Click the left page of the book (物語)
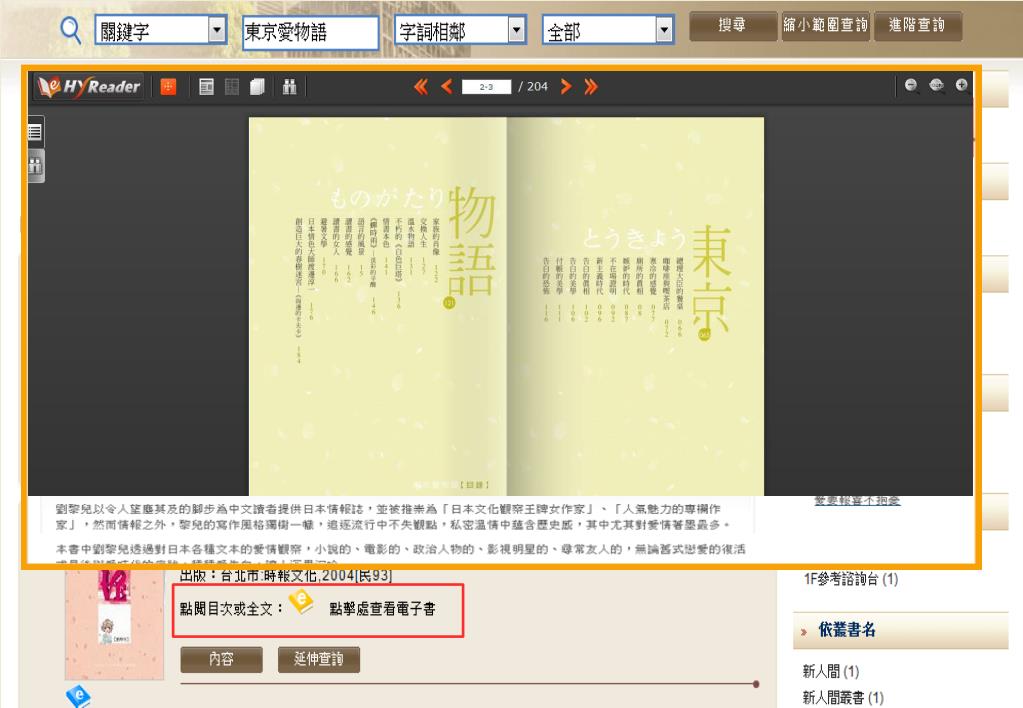This screenshot has width=1023, height=708. click(x=378, y=307)
